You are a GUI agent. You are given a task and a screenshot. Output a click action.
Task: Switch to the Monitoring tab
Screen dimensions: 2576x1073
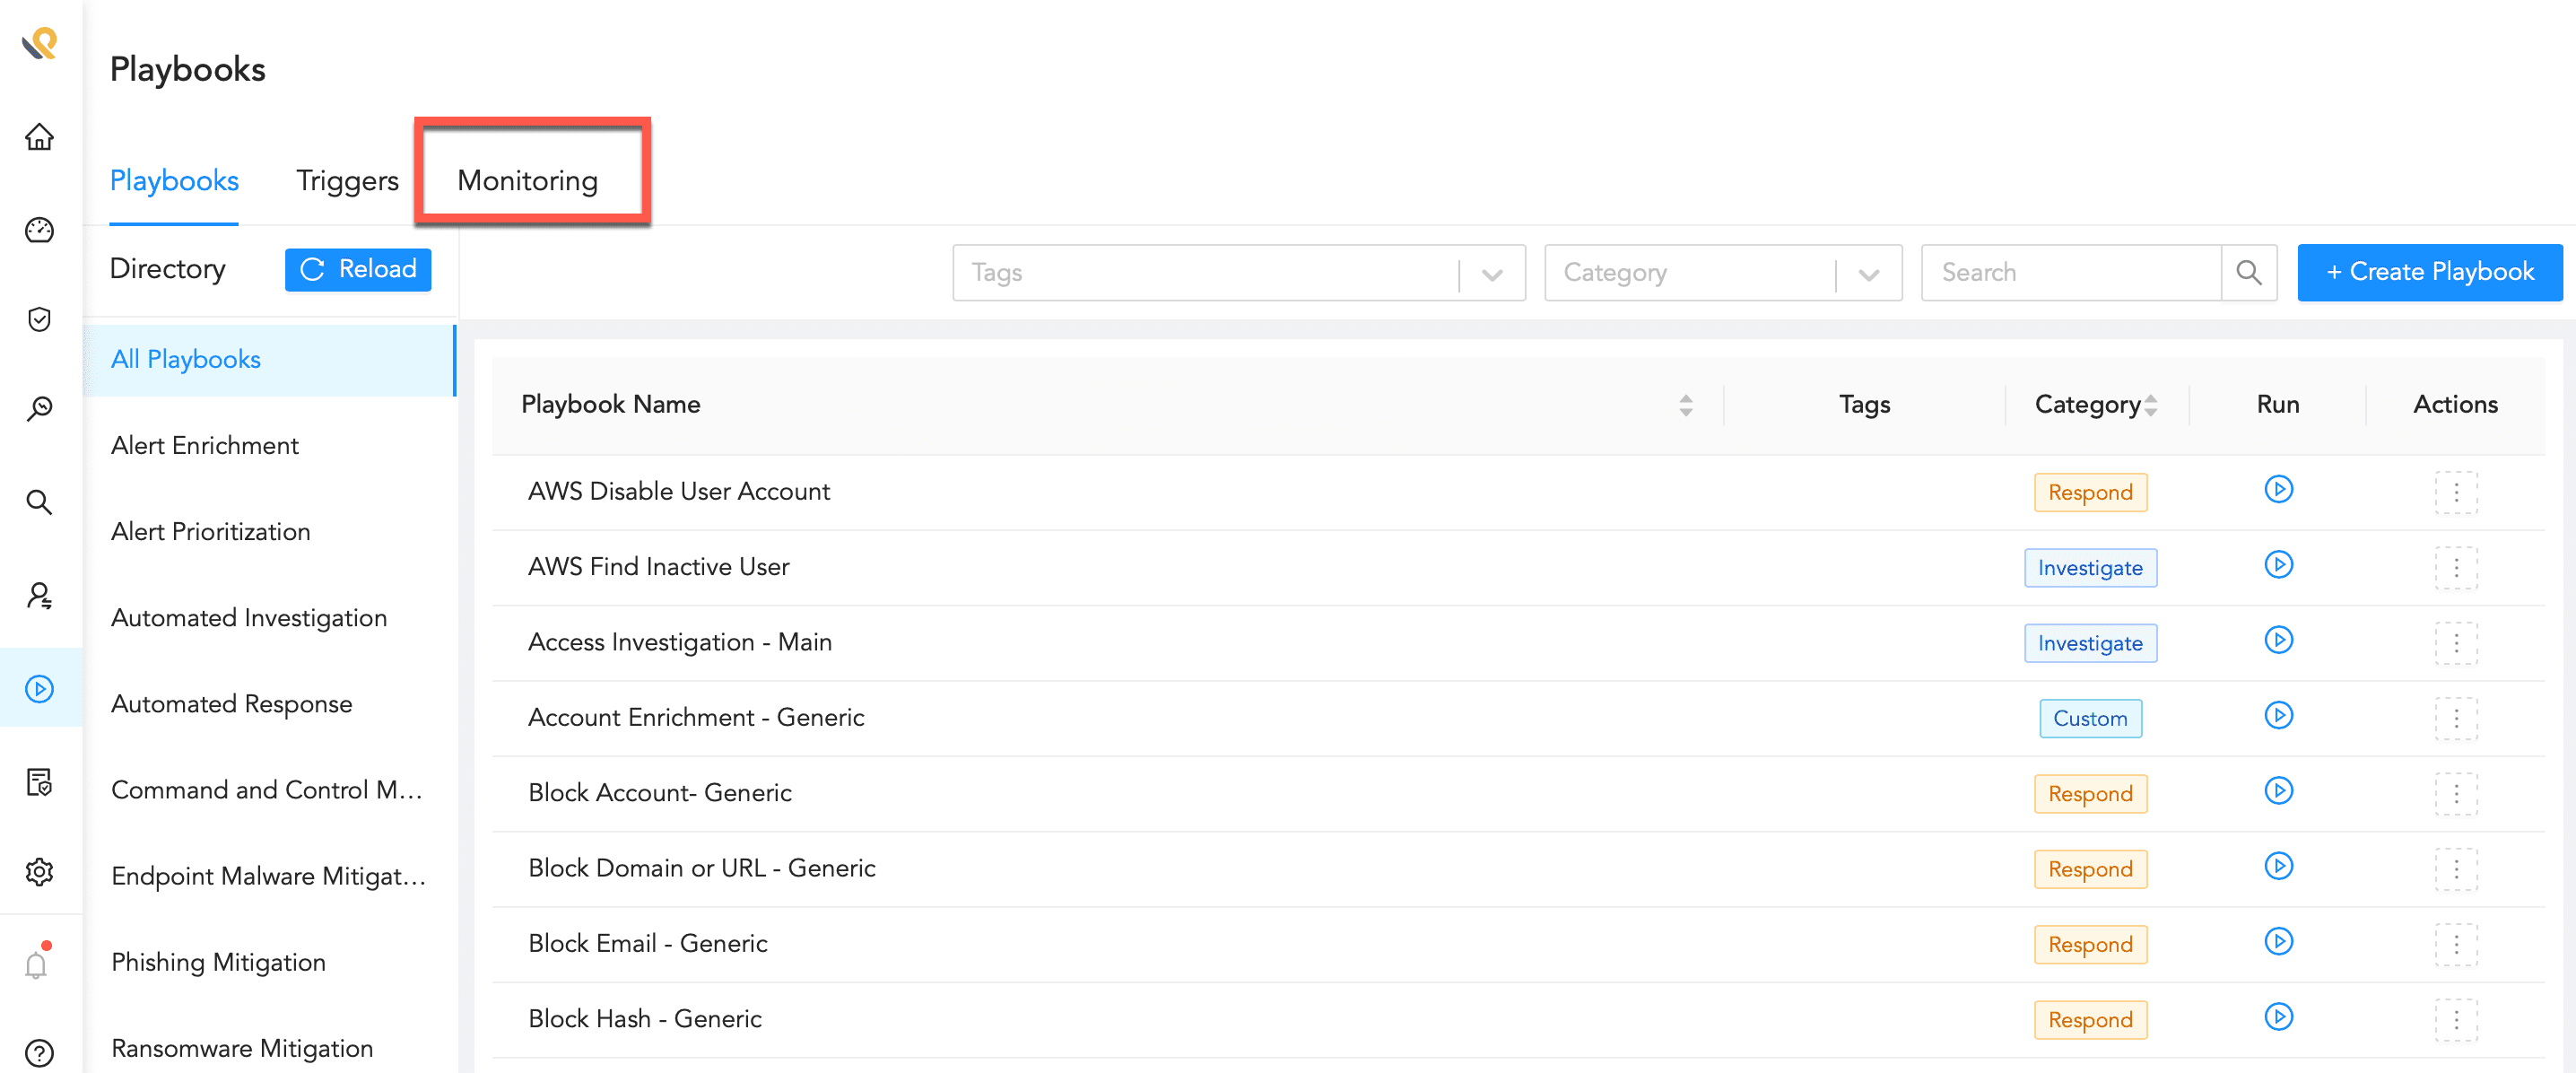click(x=527, y=181)
